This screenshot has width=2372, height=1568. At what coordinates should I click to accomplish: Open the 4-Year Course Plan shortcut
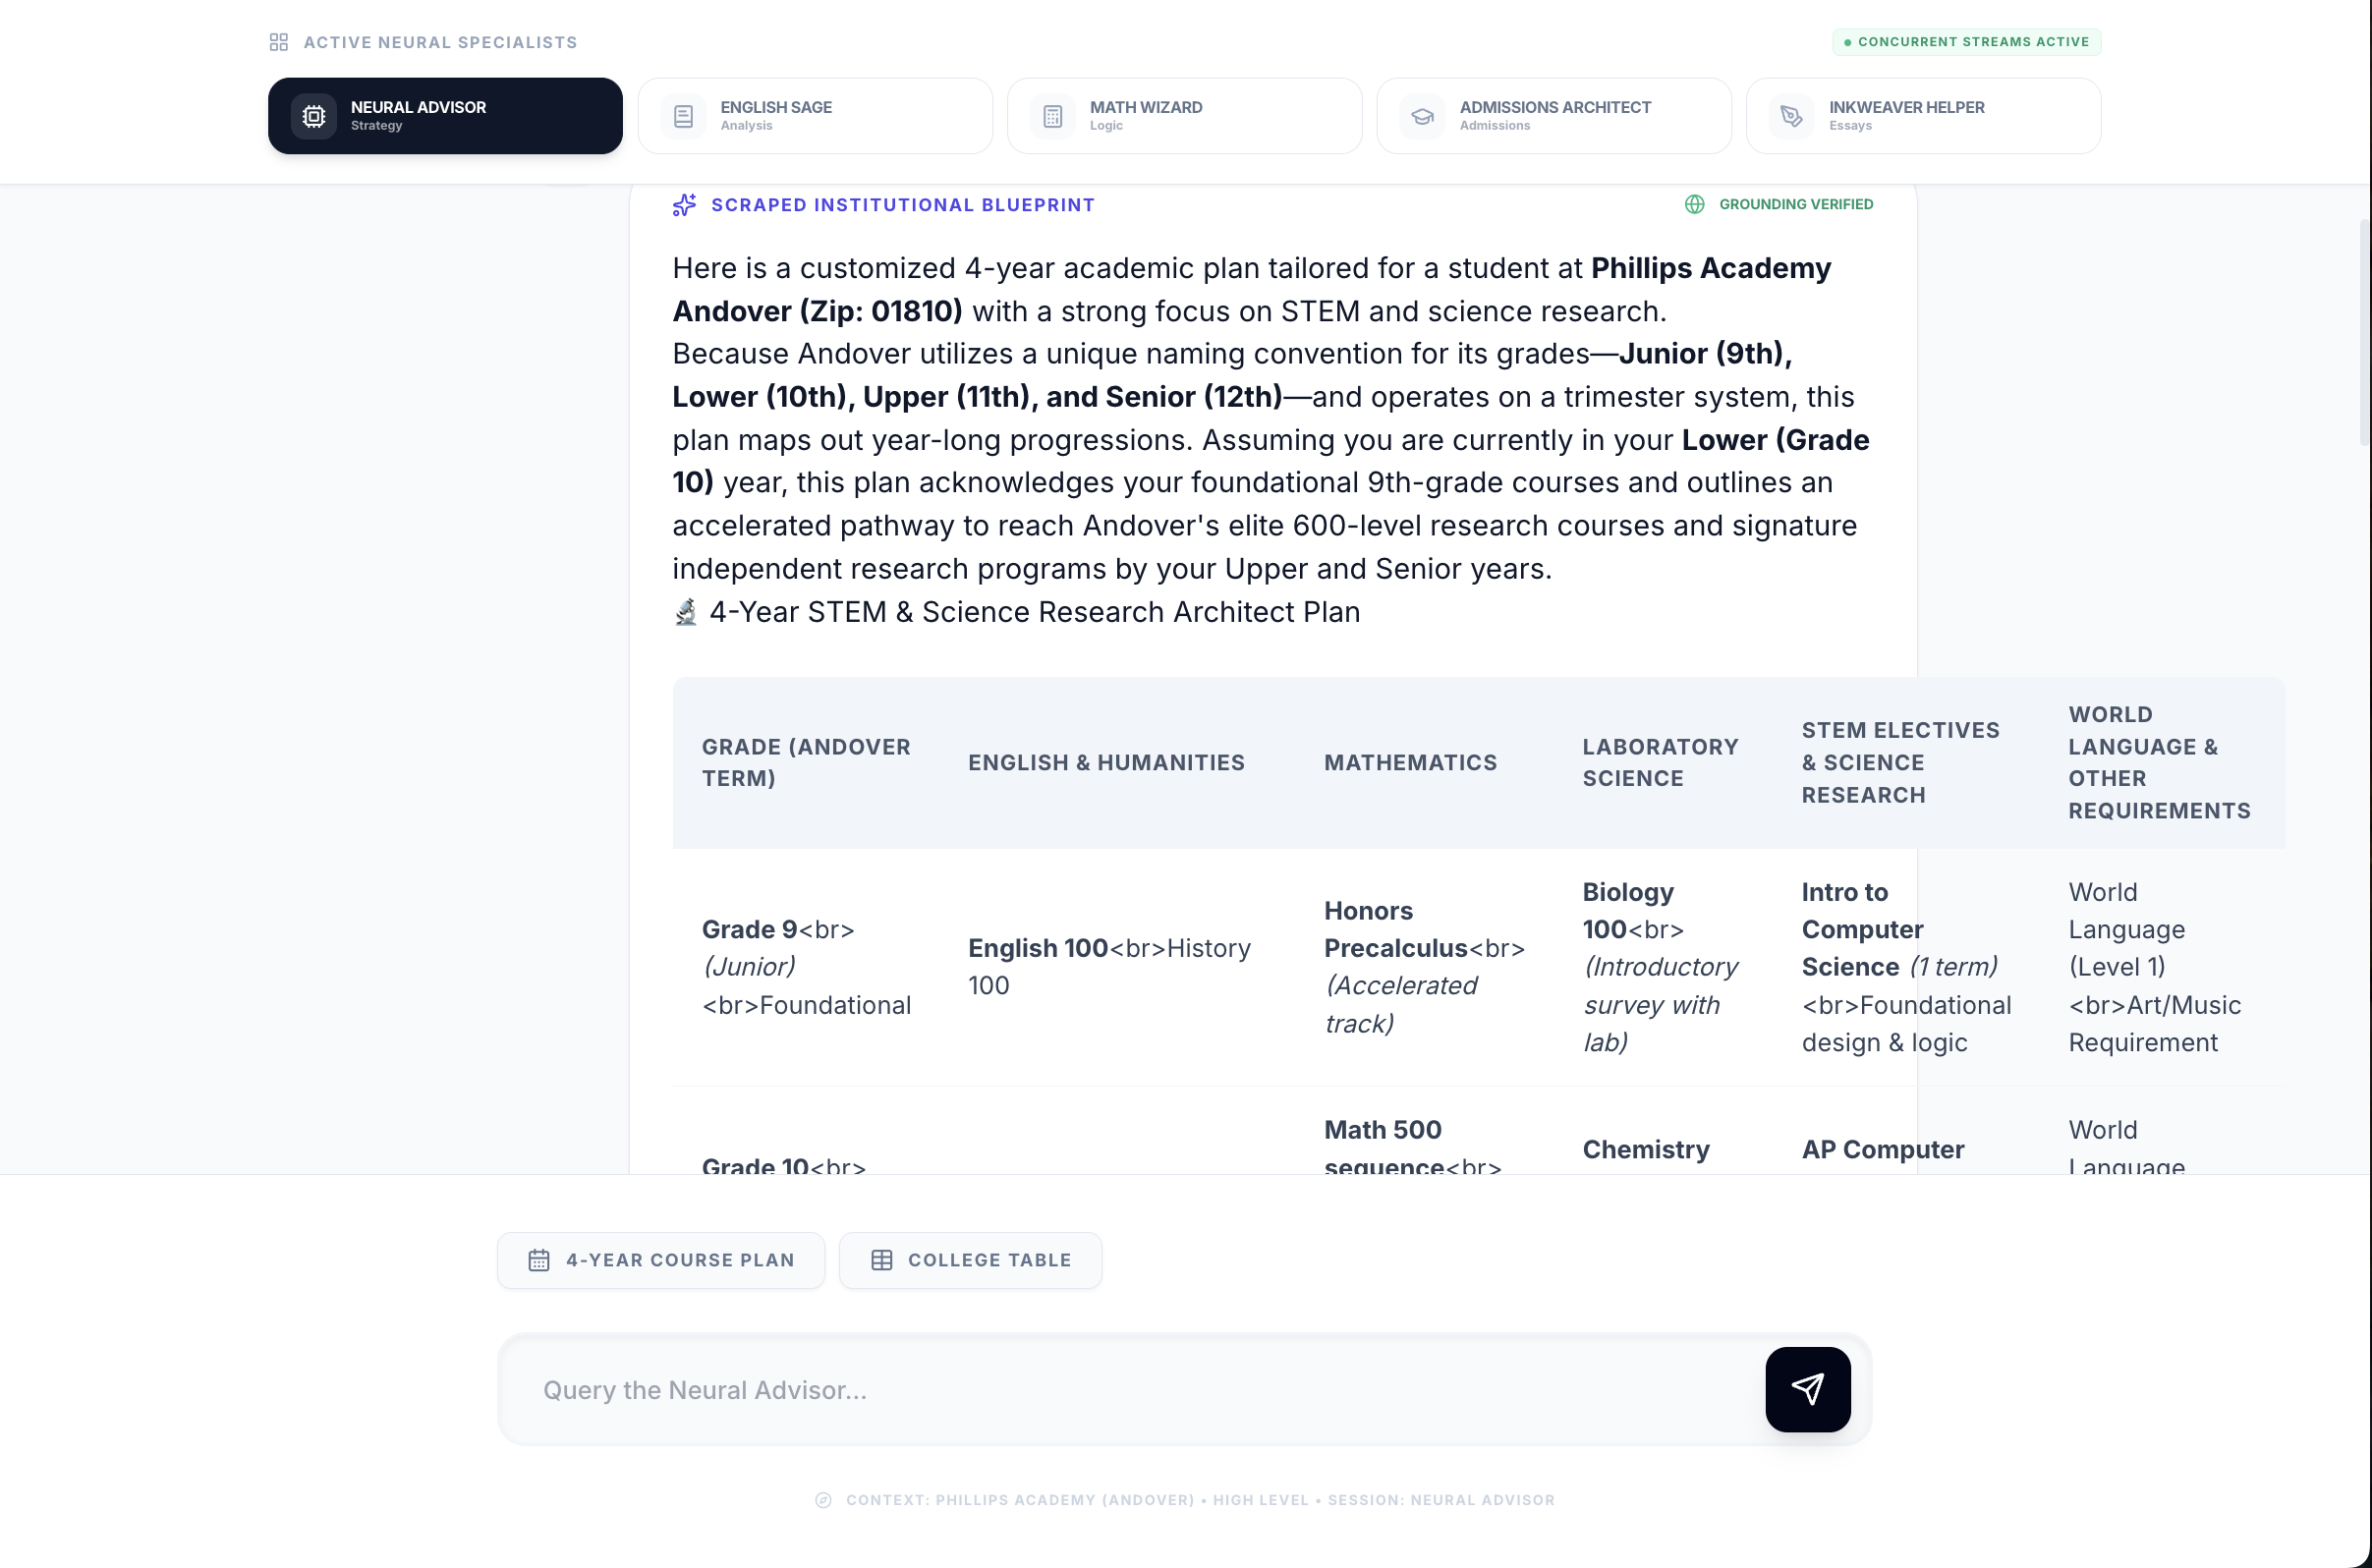point(661,1260)
